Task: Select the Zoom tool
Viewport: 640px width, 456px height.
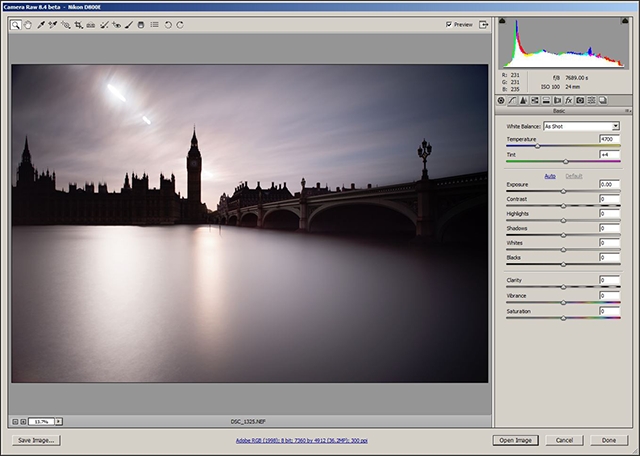Action: [x=16, y=24]
